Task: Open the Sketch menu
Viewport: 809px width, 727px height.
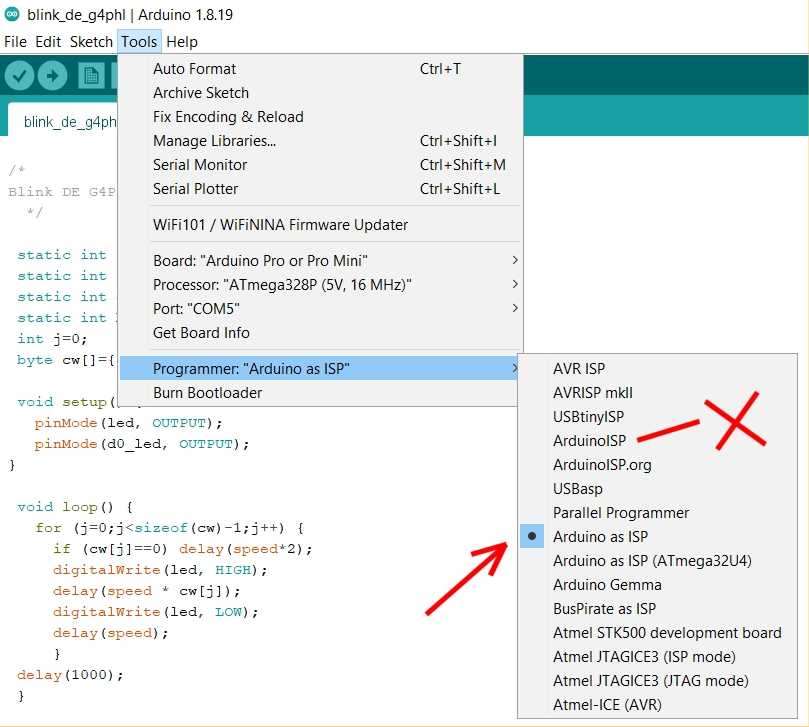Action: click(x=91, y=42)
